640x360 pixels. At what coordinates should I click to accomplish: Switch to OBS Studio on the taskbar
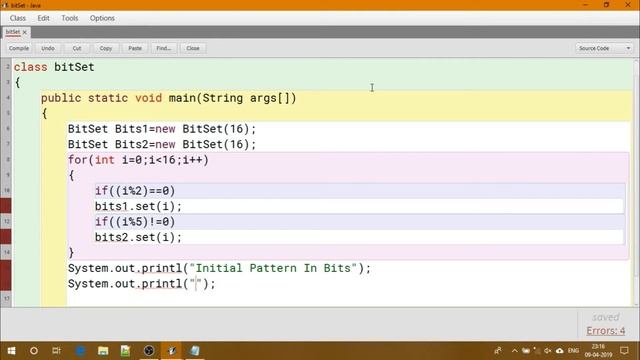pyautogui.click(x=149, y=351)
